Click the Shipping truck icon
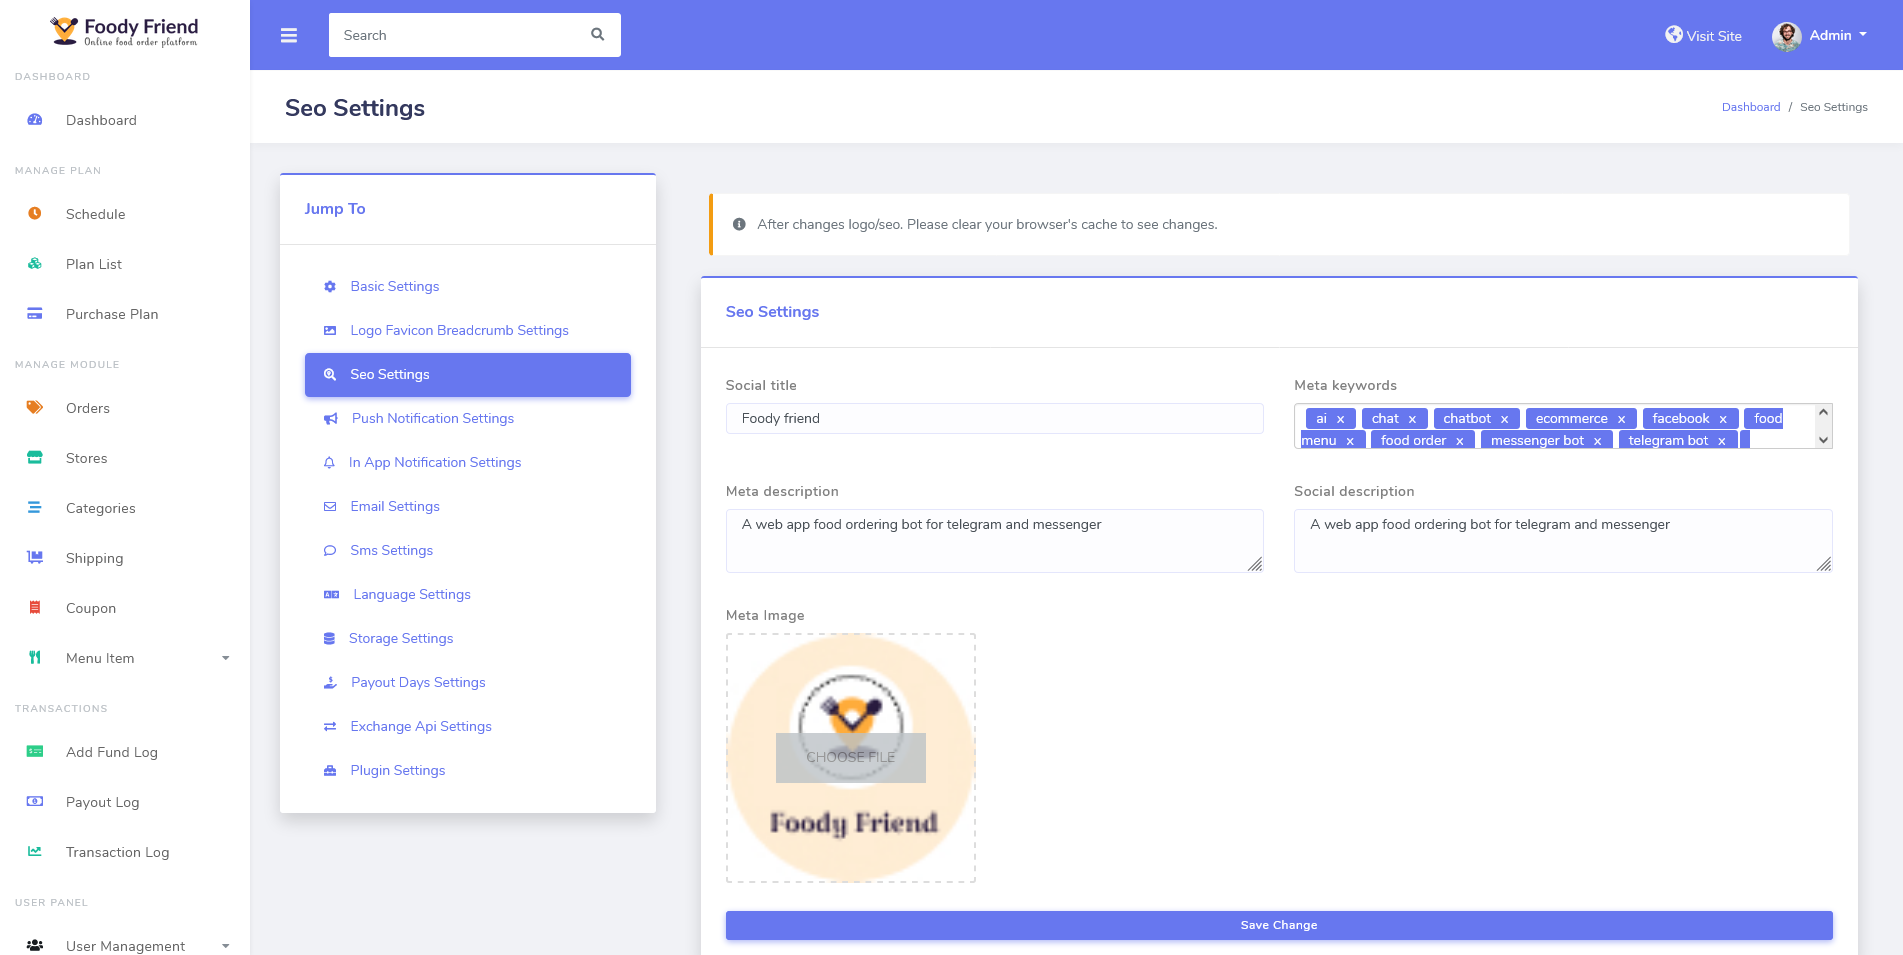The height and width of the screenshot is (955, 1903). coord(35,558)
